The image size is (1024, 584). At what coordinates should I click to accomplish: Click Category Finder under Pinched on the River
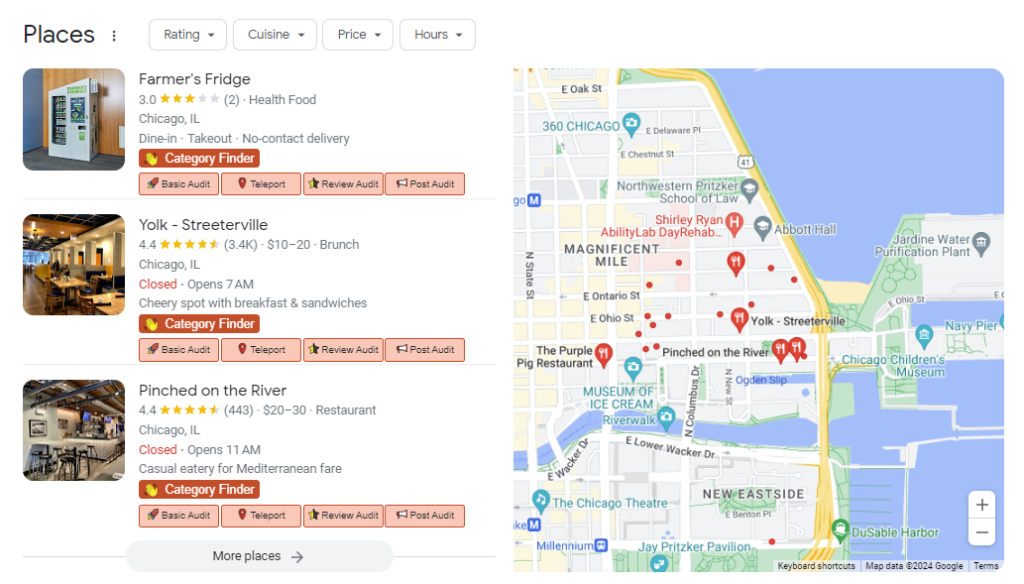click(x=199, y=489)
